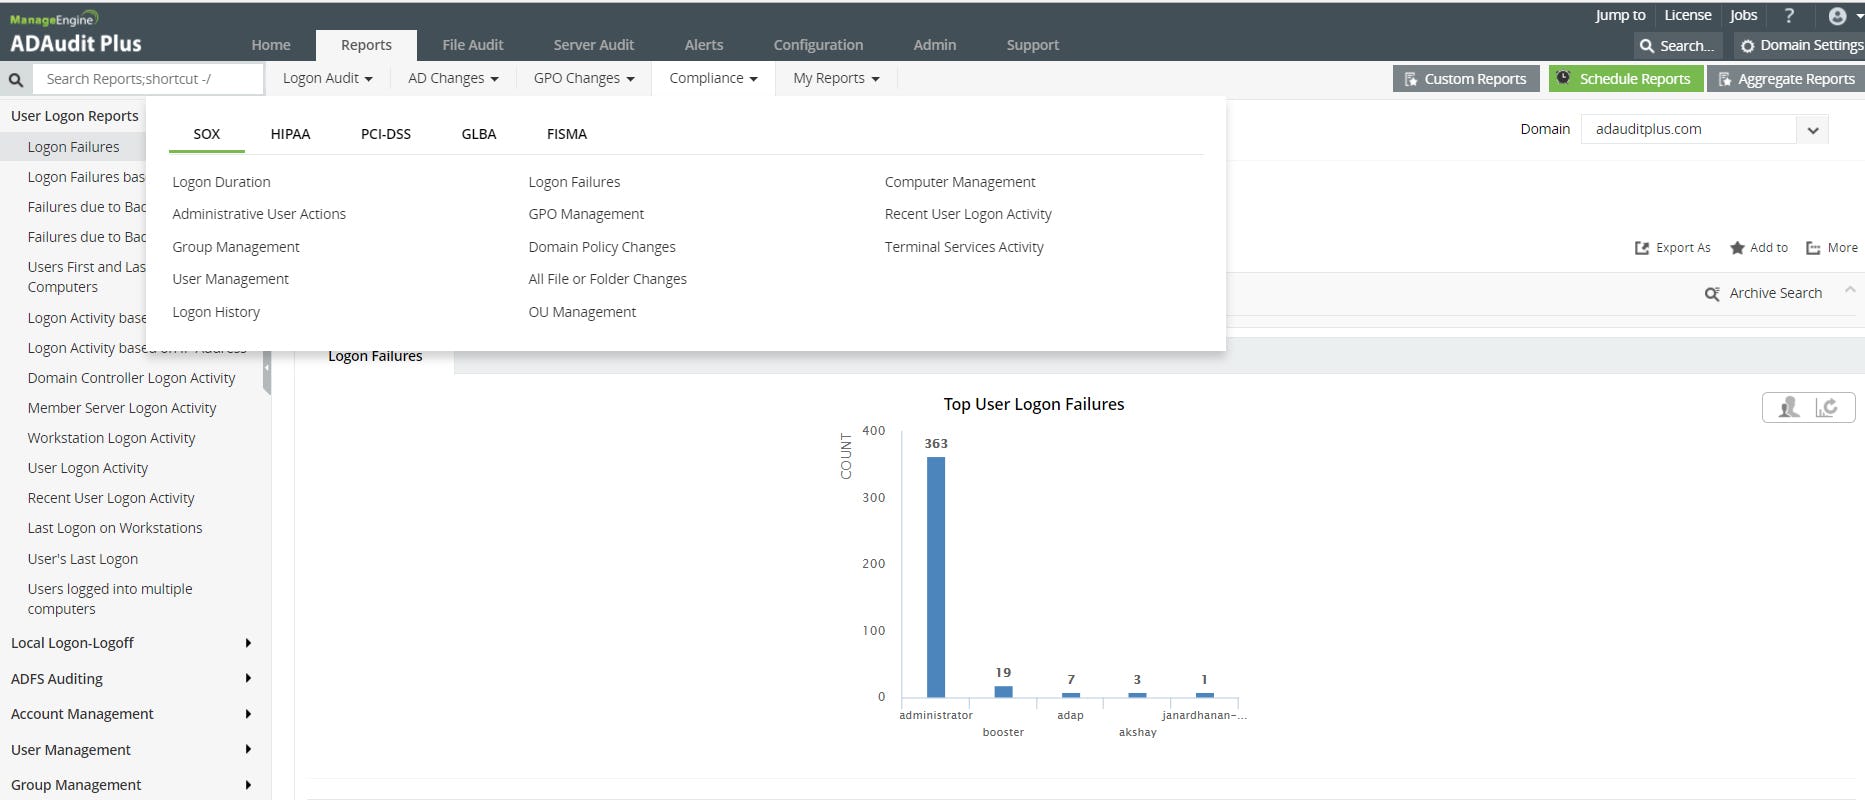Select Users logged into multiple computers

point(110,599)
